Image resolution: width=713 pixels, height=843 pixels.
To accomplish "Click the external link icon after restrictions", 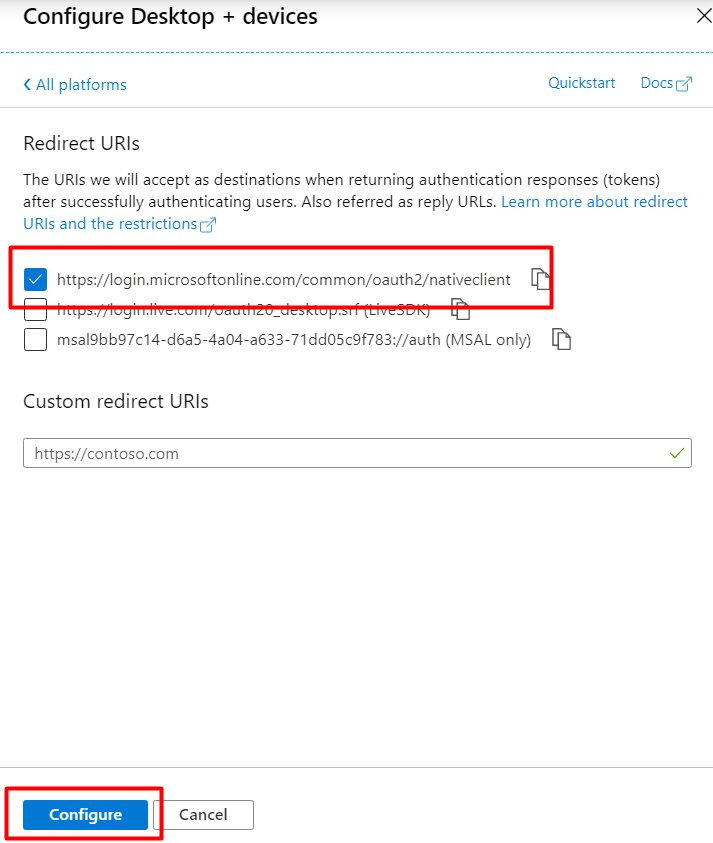I will pyautogui.click(x=208, y=225).
